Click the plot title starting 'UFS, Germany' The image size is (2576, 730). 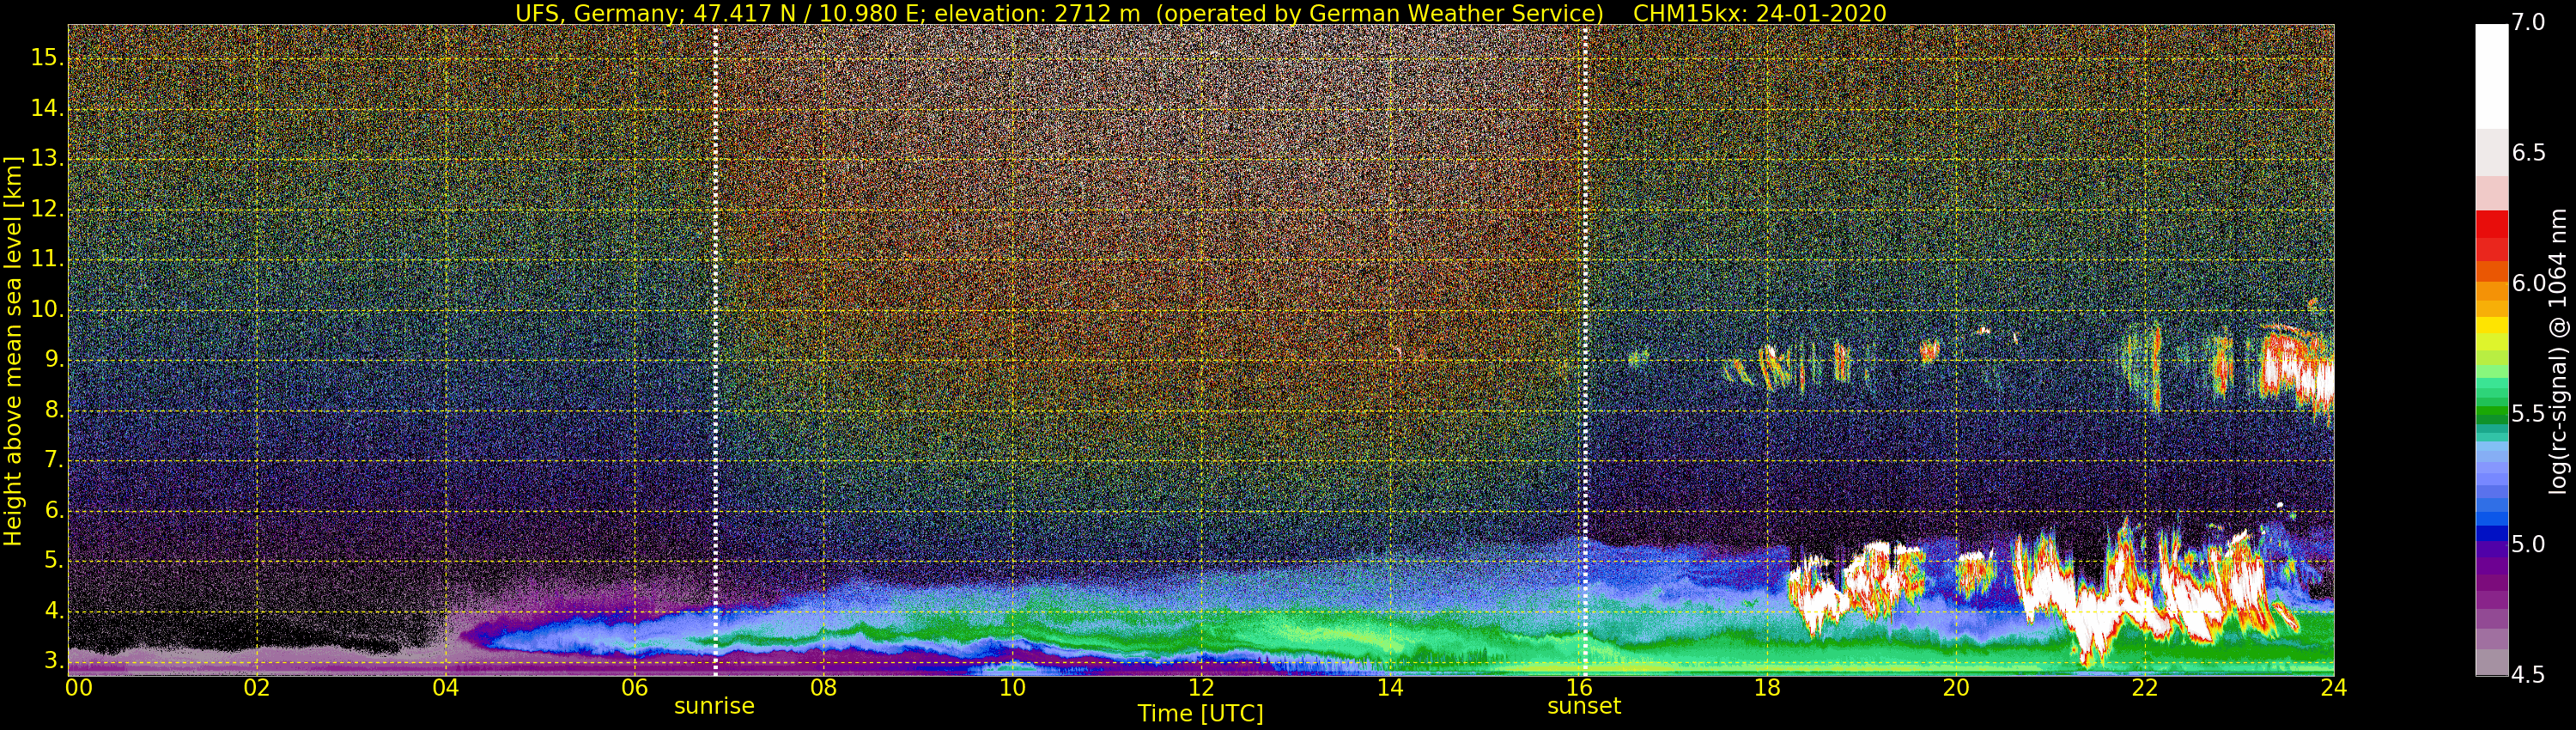point(1200,13)
